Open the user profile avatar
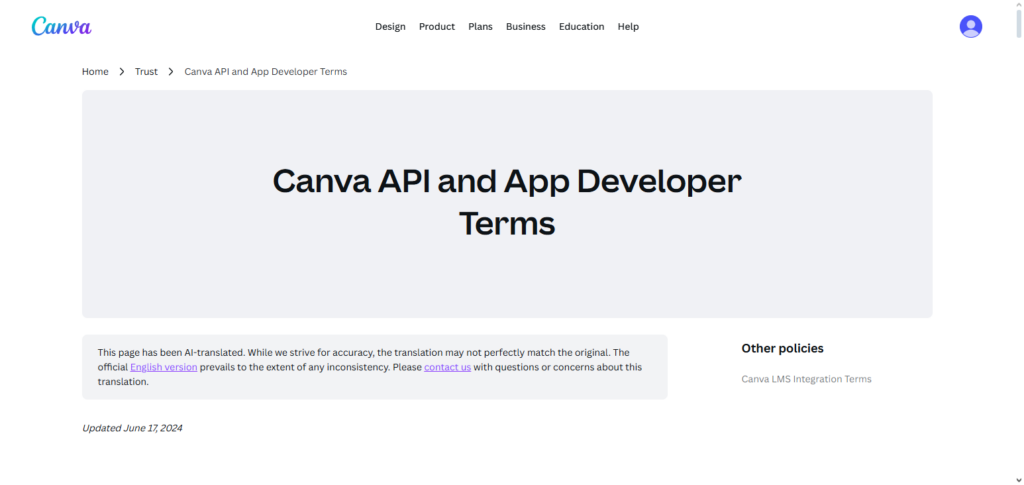The width and height of the screenshot is (1024, 485). pos(970,26)
